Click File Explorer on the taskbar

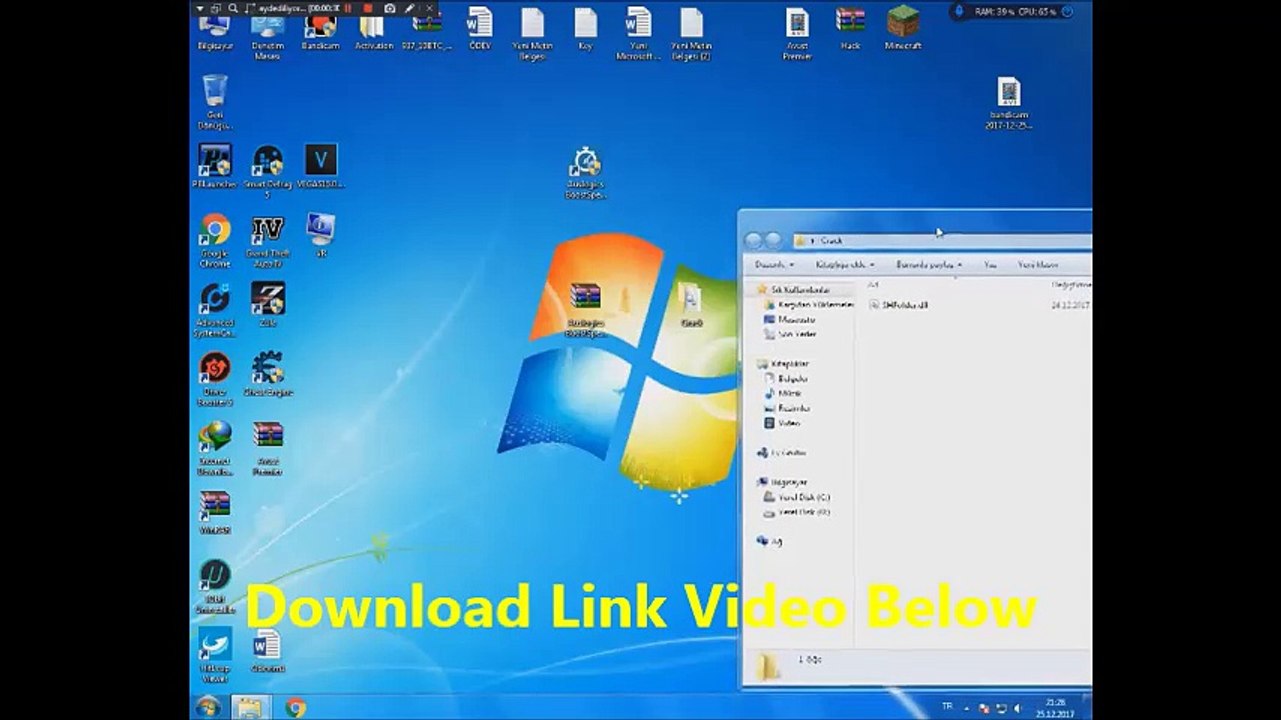point(249,707)
